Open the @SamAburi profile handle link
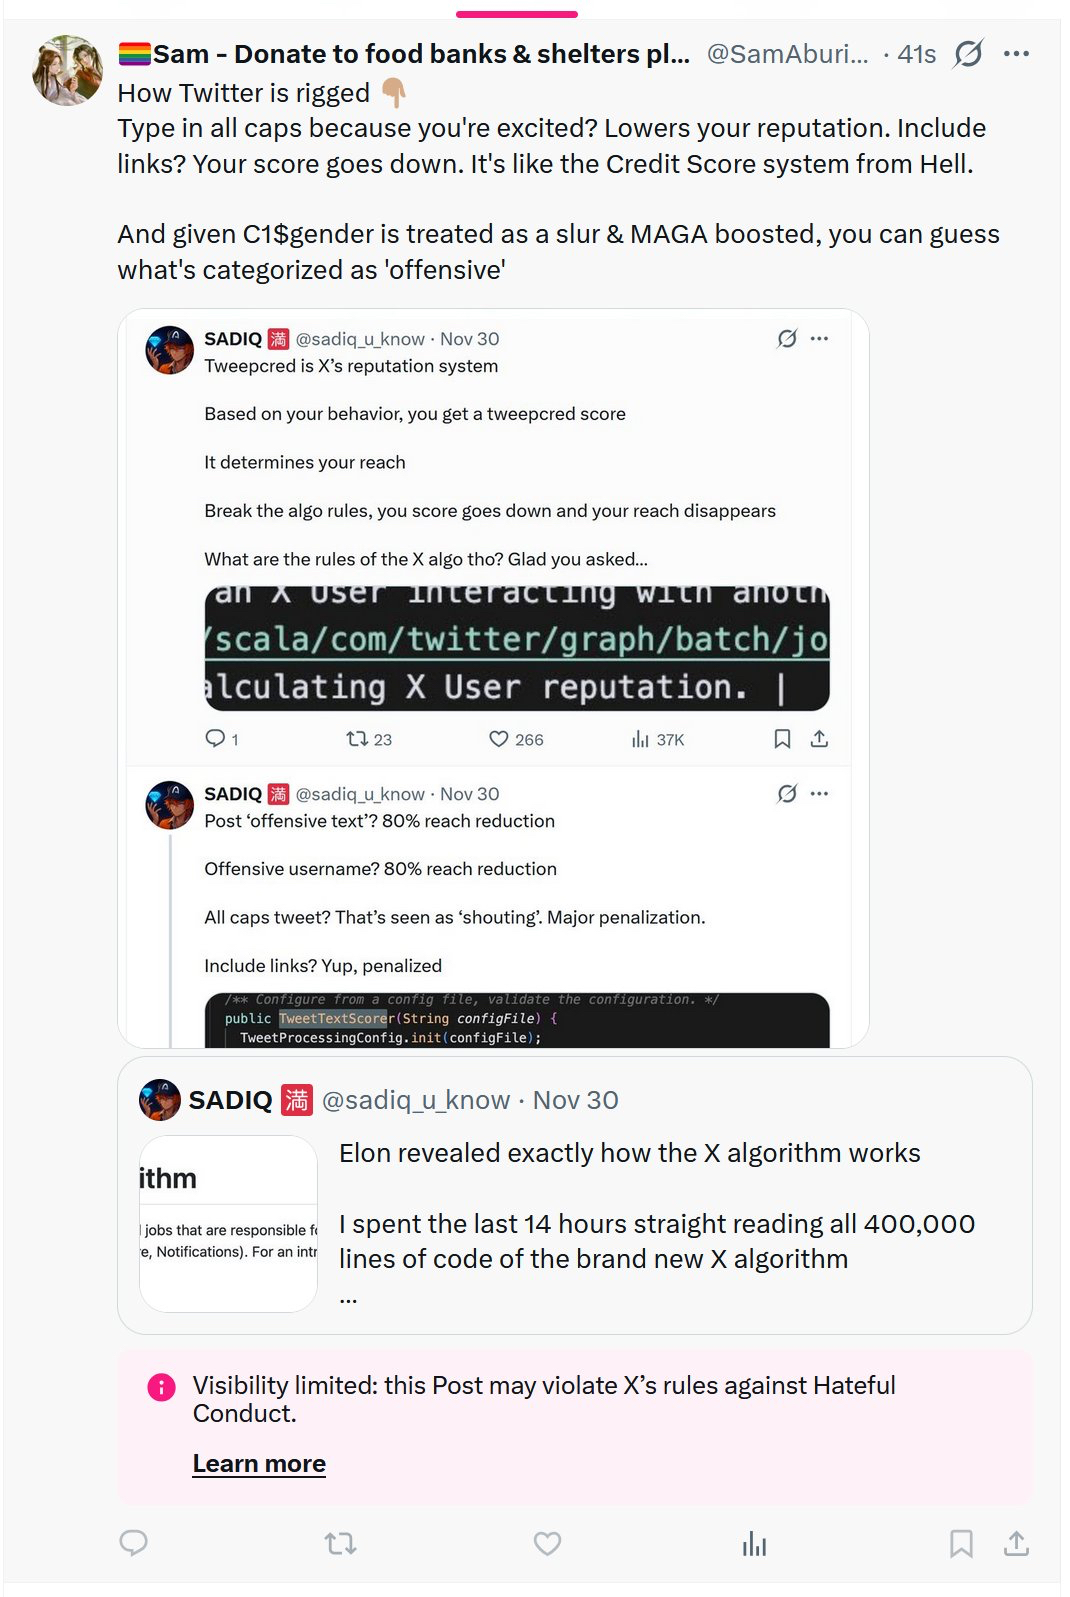Image resolution: width=1070 pixels, height=1597 pixels. (x=787, y=54)
